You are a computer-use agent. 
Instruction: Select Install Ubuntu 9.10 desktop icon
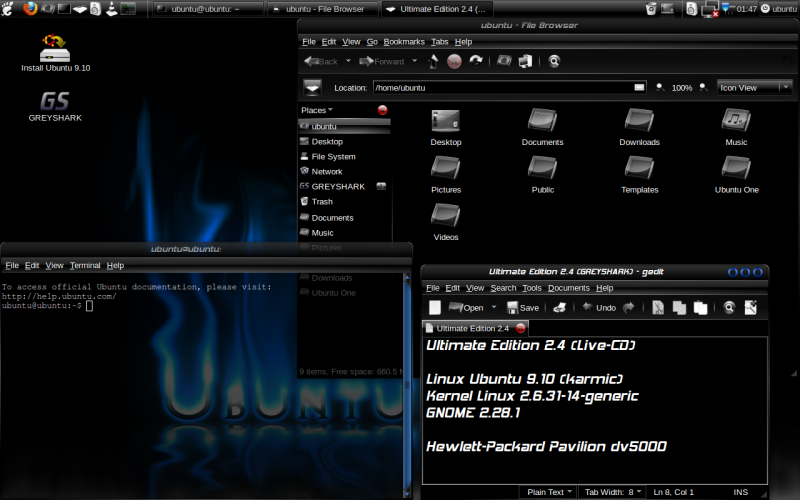[56, 53]
